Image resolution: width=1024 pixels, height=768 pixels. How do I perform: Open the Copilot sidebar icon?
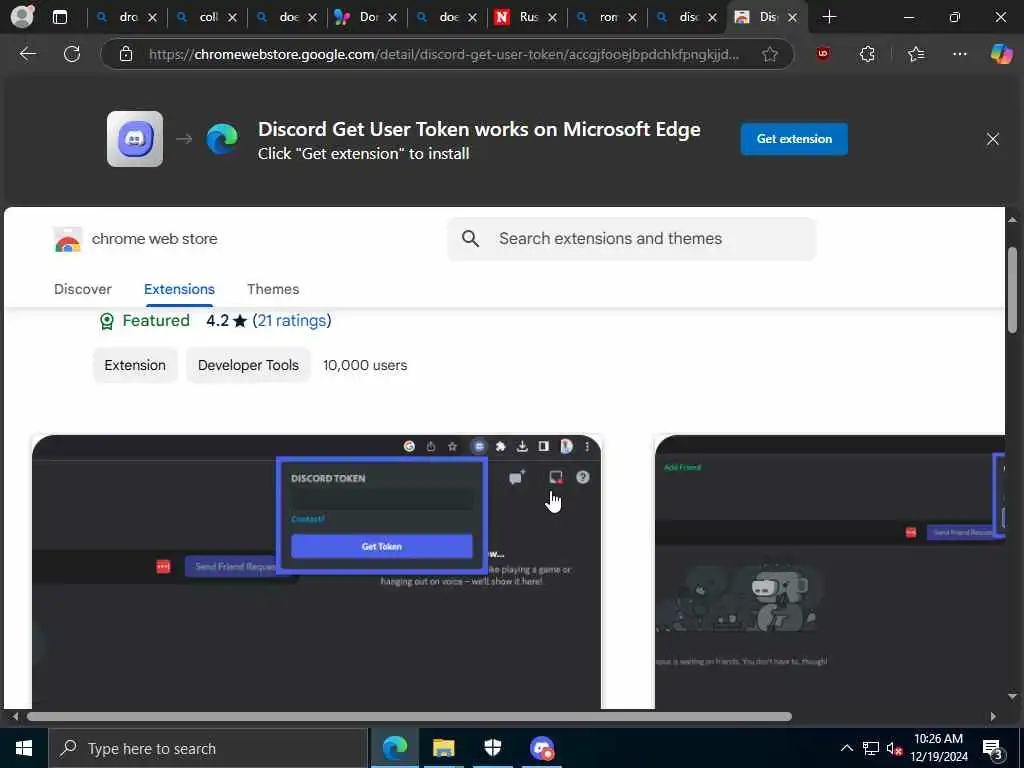coord(1001,54)
